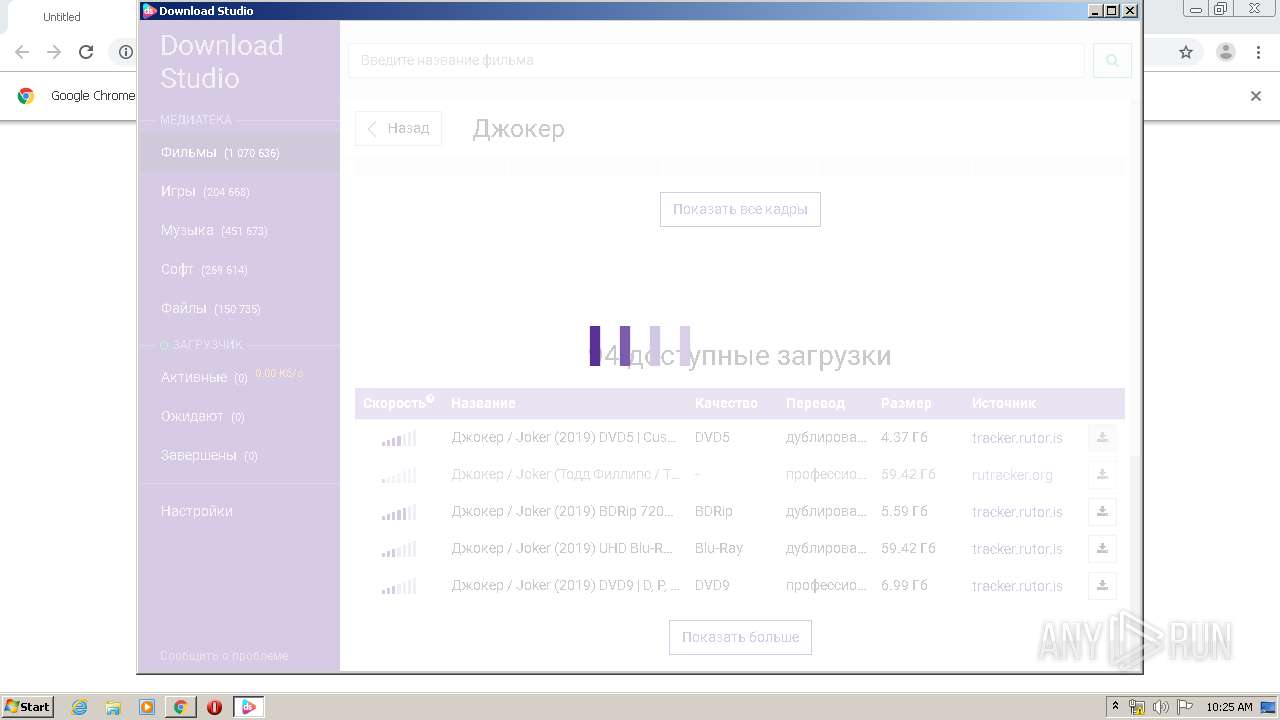The image size is (1280, 720).
Task: Open the Фильмы library section
Action: [x=239, y=153]
